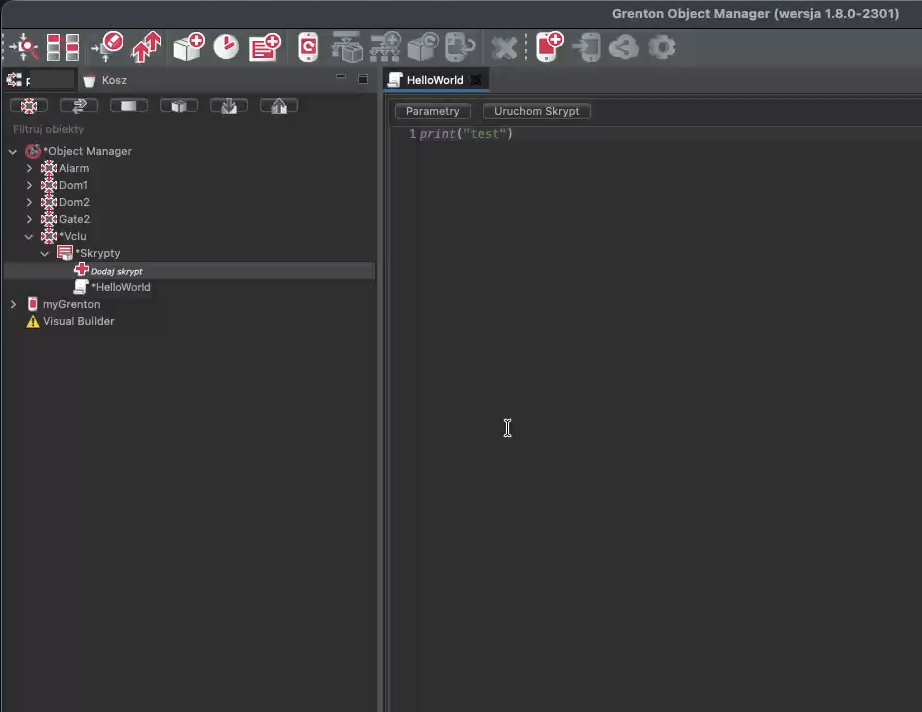Click the up-arrow house output filter button
922x712 pixels.
(x=279, y=106)
